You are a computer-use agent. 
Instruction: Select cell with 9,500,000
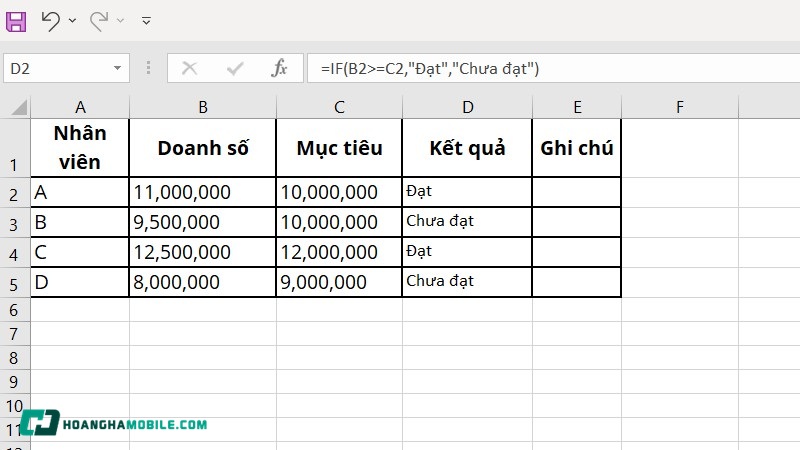[203, 222]
